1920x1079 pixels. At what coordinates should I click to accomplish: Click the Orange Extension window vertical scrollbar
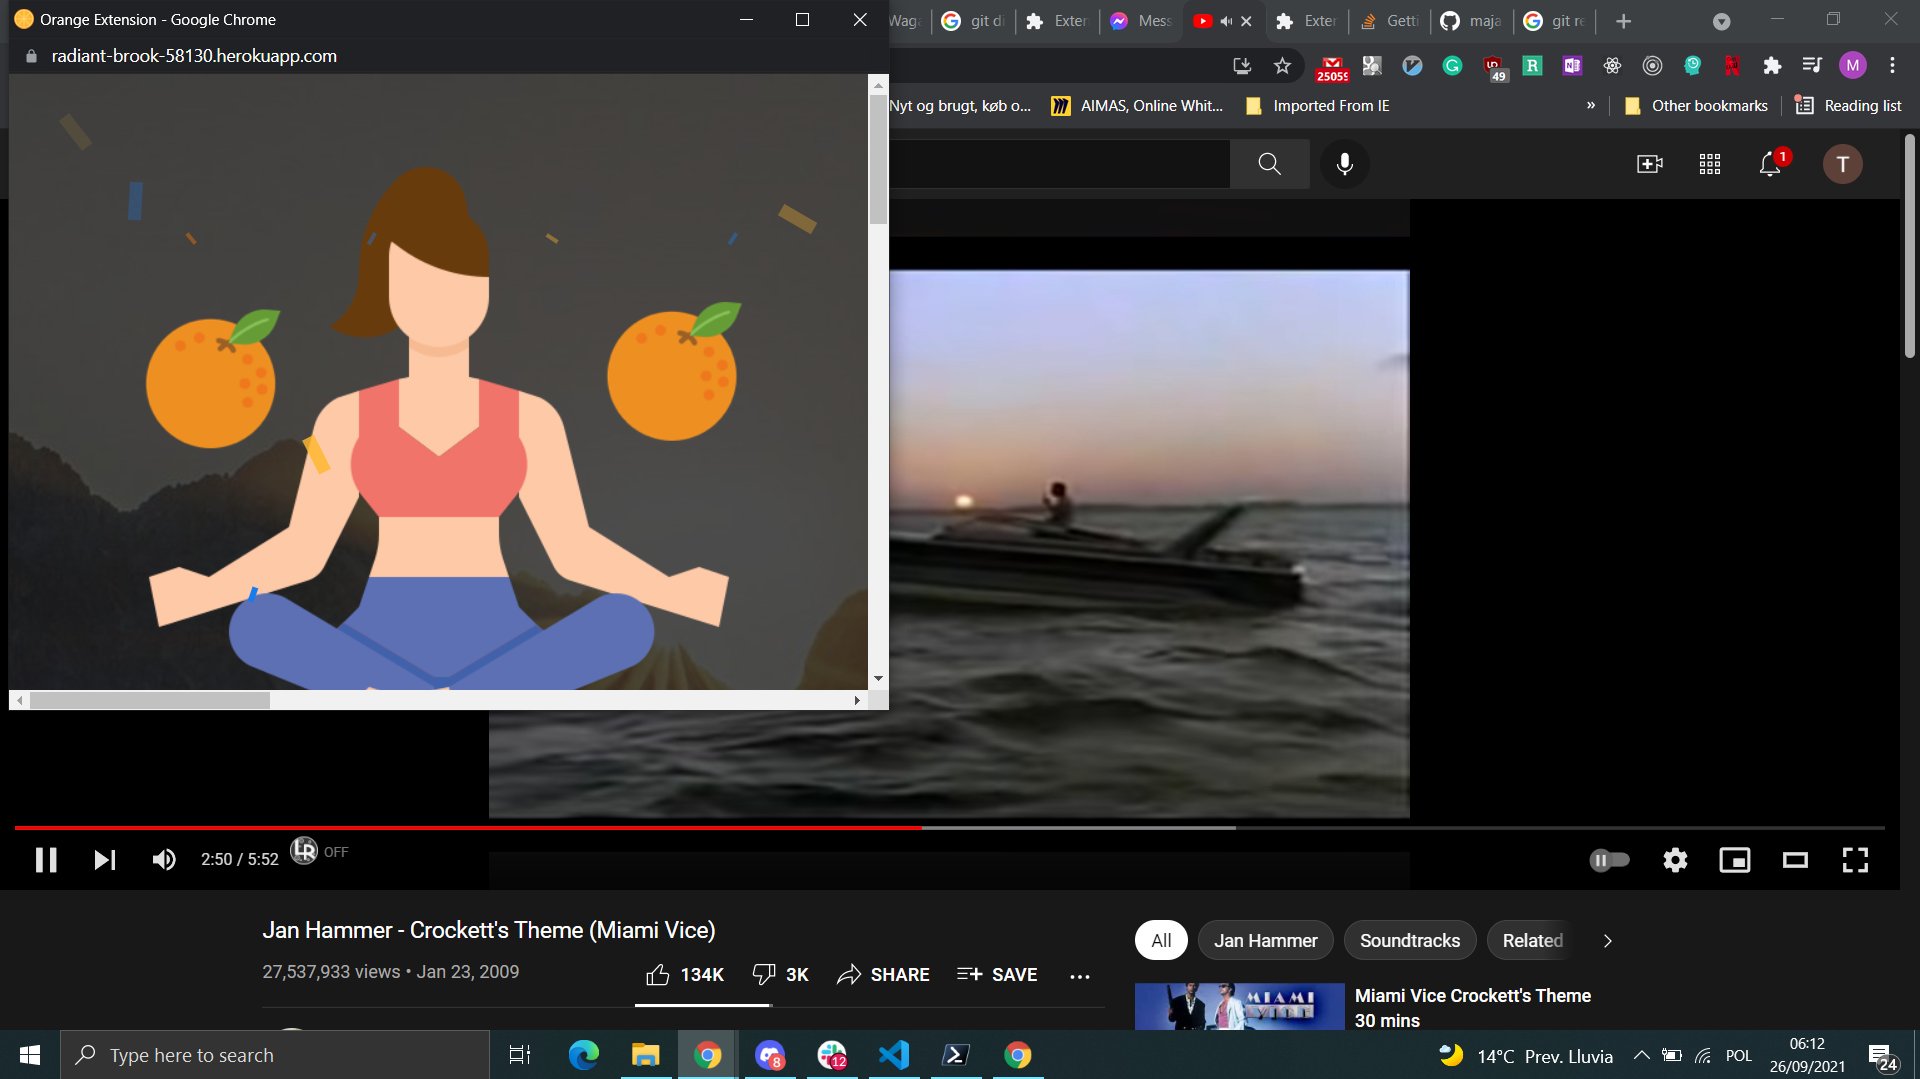(x=878, y=381)
